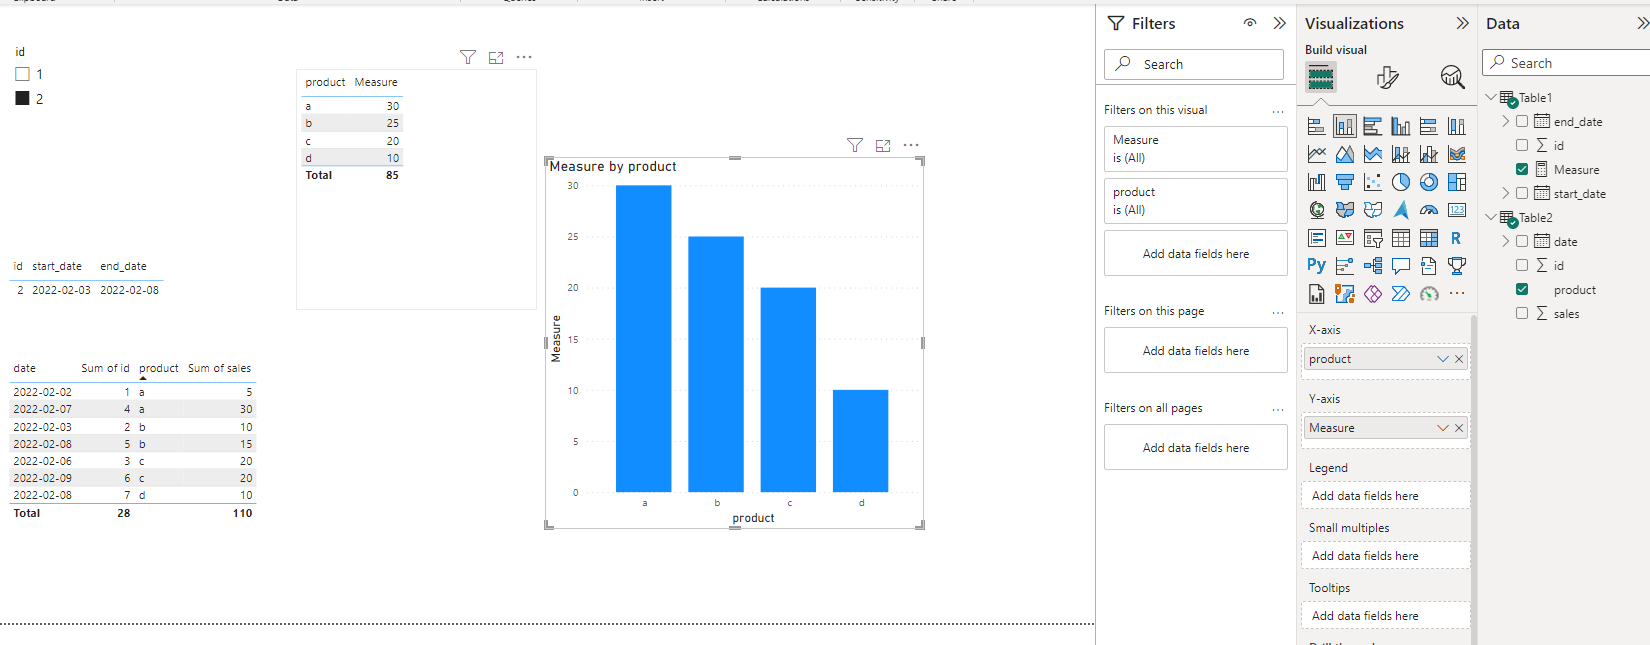Click the Legend add data fields well
Viewport: 1650px width, 645px height.
pos(1385,496)
